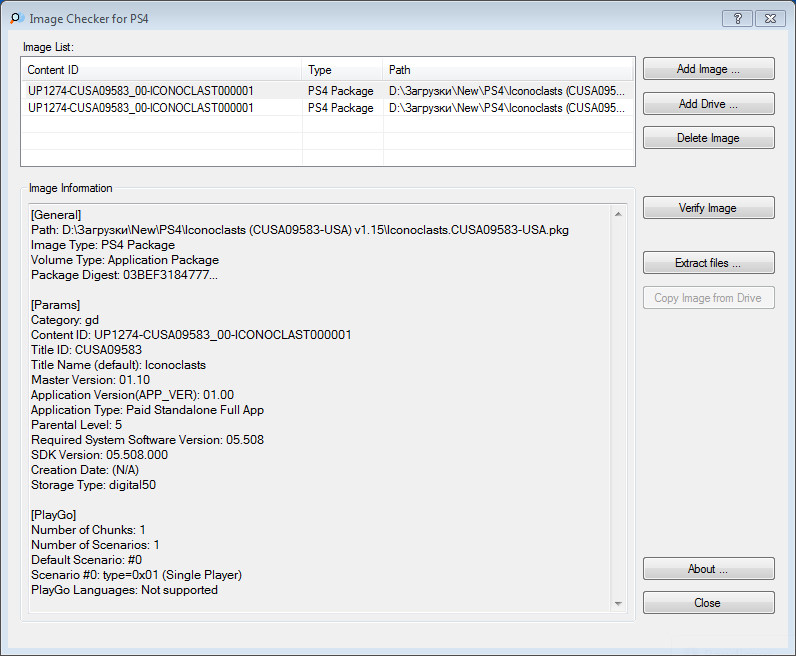
Task: Click the Creation Date: (N/A) line
Action: pos(85,470)
